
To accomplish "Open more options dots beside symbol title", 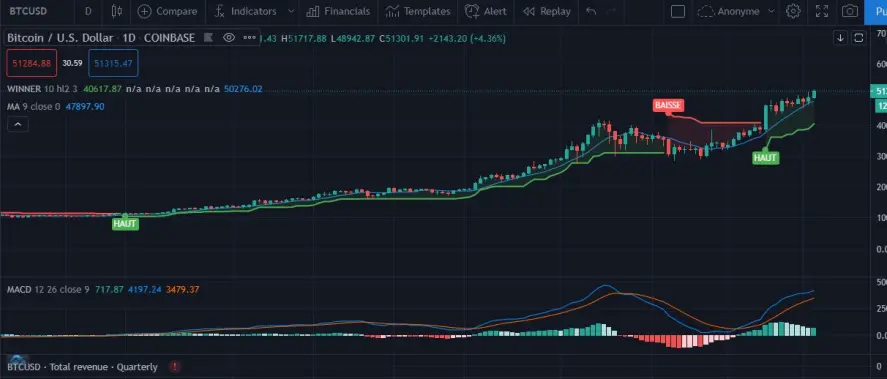I will pos(249,38).
